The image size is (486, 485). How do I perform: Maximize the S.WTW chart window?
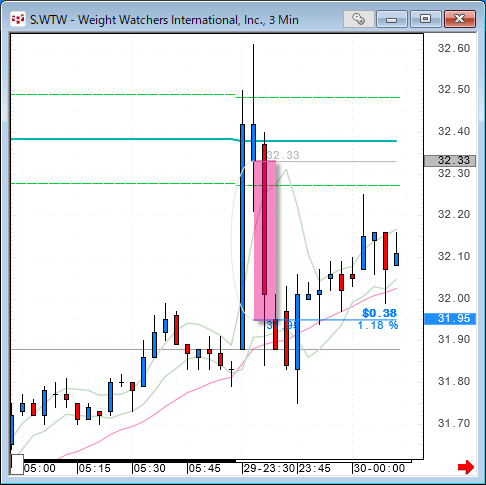(426, 19)
